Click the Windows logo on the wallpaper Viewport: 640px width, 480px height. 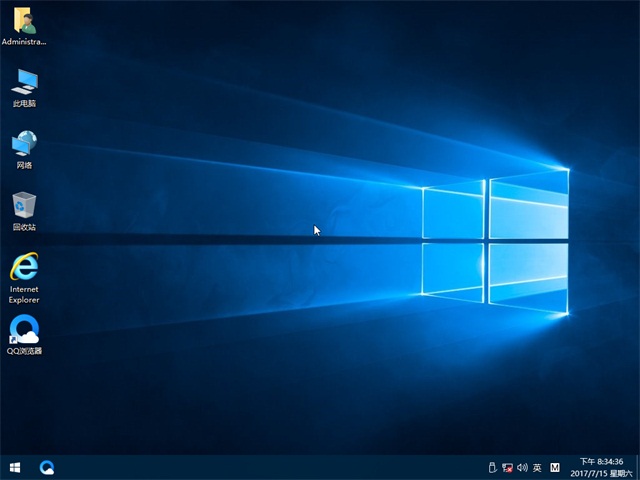point(495,238)
